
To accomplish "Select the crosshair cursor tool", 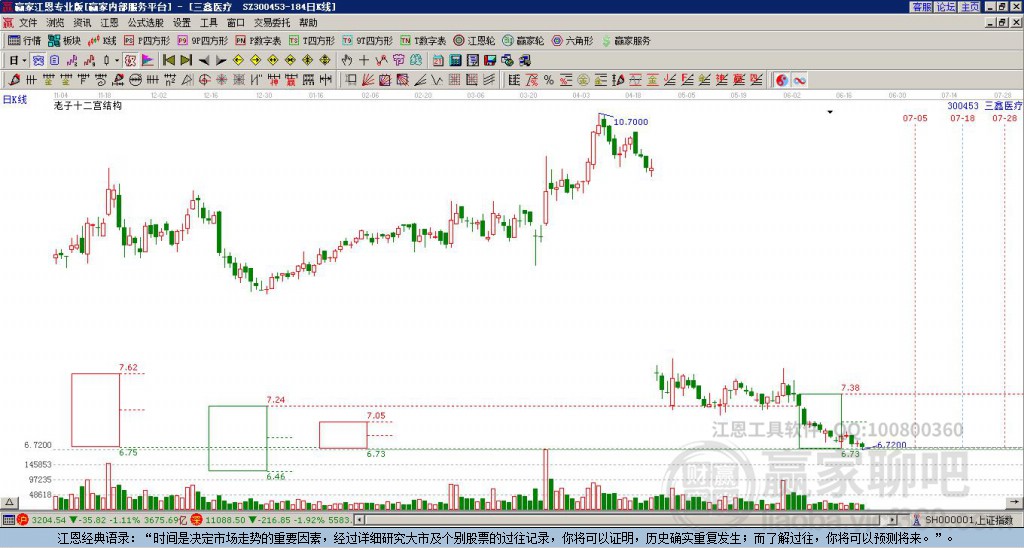I will [x=364, y=61].
